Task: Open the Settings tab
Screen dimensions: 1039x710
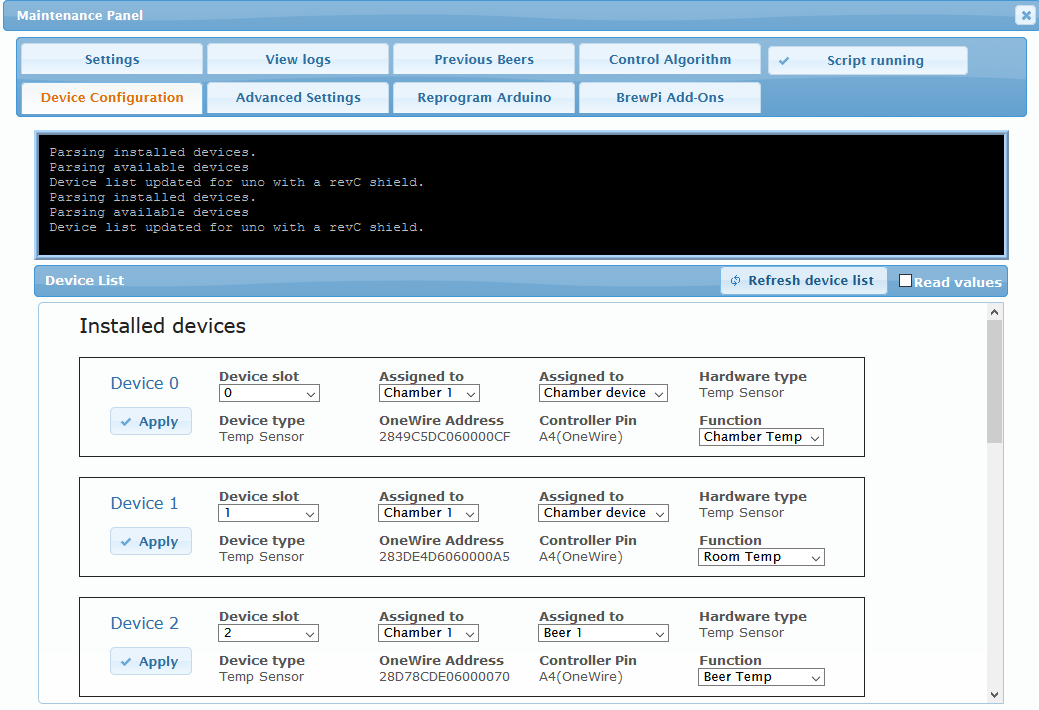Action: coord(112,59)
